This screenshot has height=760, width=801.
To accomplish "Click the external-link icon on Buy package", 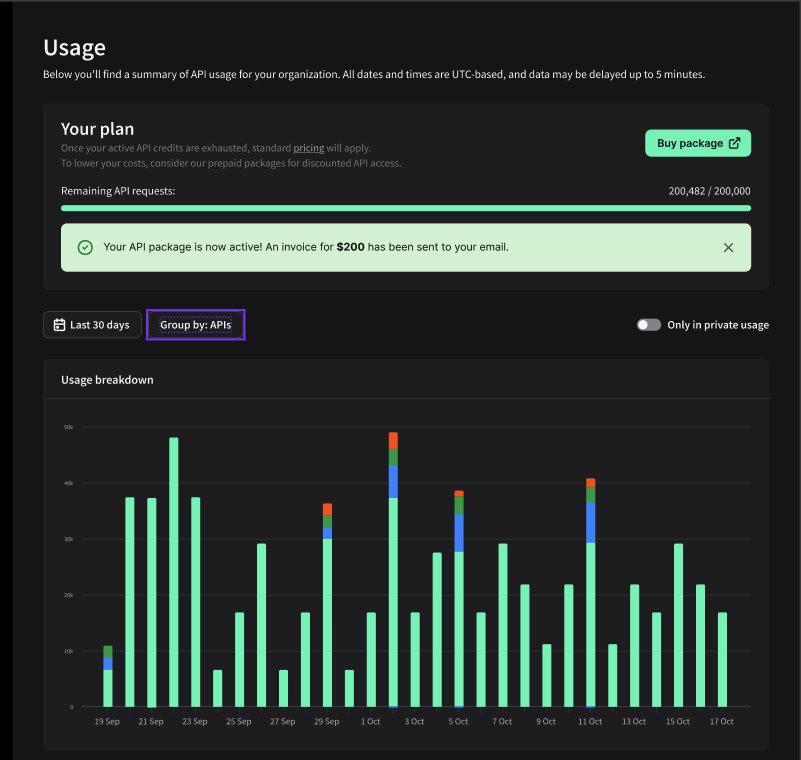I will [737, 143].
